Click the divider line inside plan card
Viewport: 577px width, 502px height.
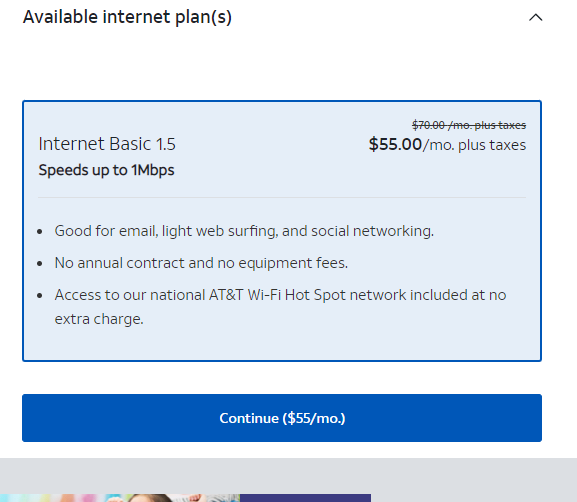282,197
